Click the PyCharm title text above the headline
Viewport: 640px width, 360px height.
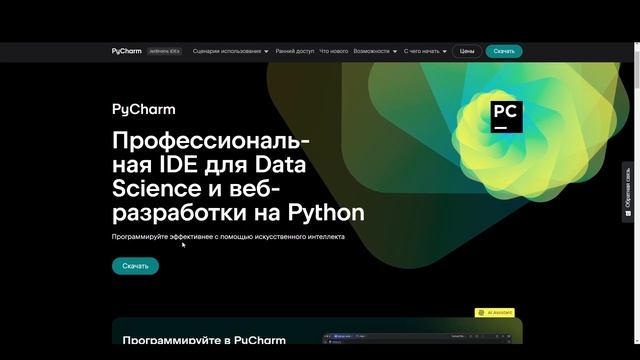[x=144, y=109]
